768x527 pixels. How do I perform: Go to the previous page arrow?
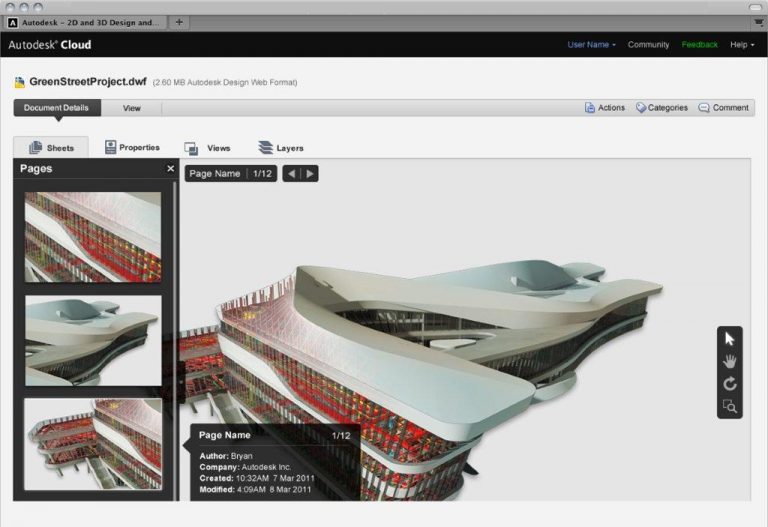pyautogui.click(x=291, y=174)
